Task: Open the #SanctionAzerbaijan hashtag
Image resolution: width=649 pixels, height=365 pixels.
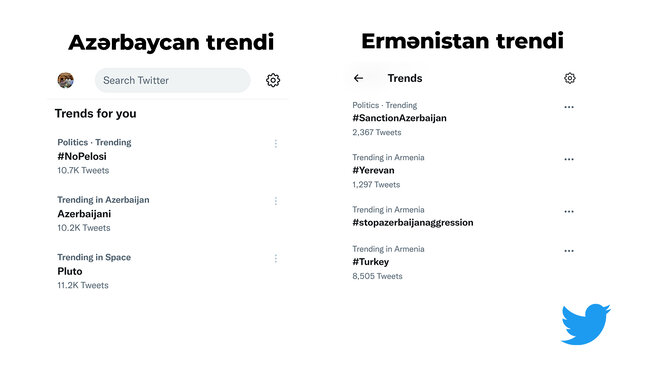Action: click(399, 118)
